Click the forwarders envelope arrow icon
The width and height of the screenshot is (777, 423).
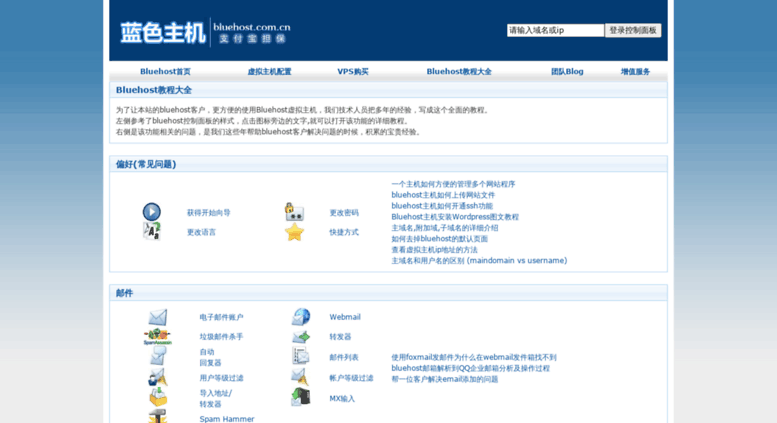[x=301, y=337]
